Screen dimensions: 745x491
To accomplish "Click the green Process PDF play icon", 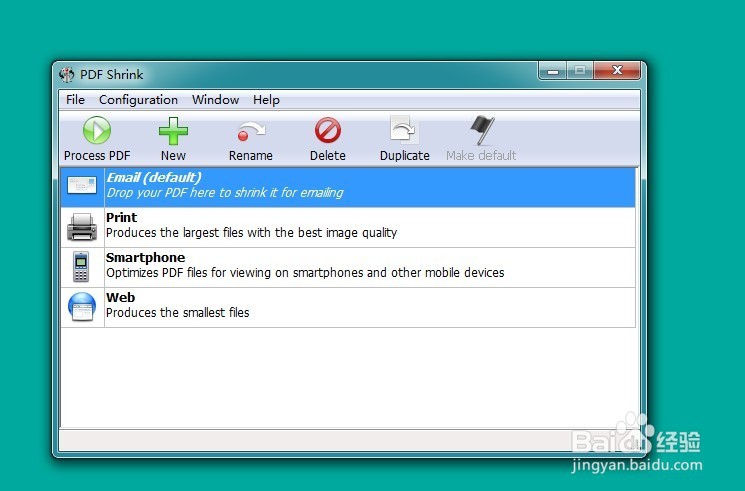I will coord(97,130).
